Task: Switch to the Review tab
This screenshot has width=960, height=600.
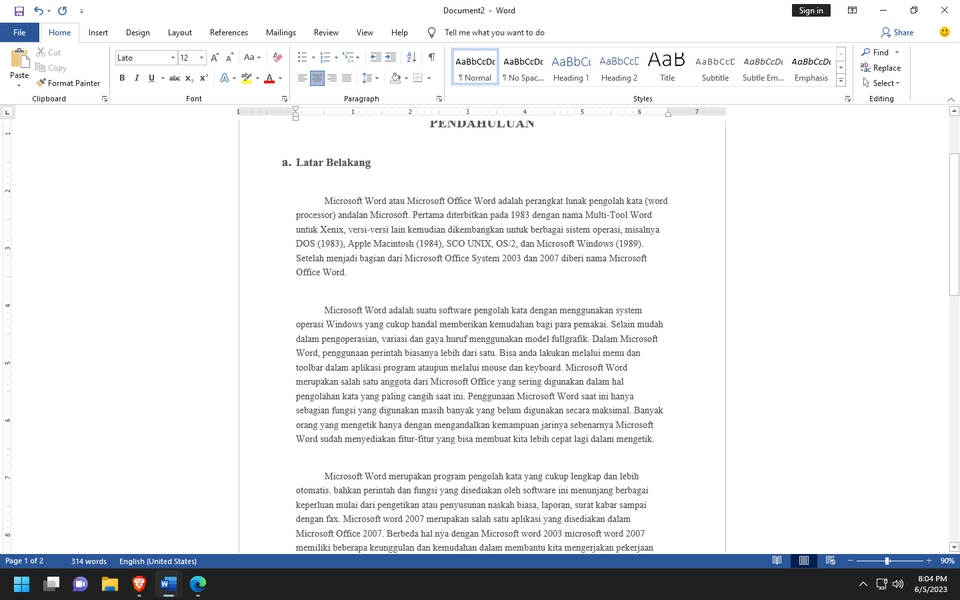Action: 326,32
